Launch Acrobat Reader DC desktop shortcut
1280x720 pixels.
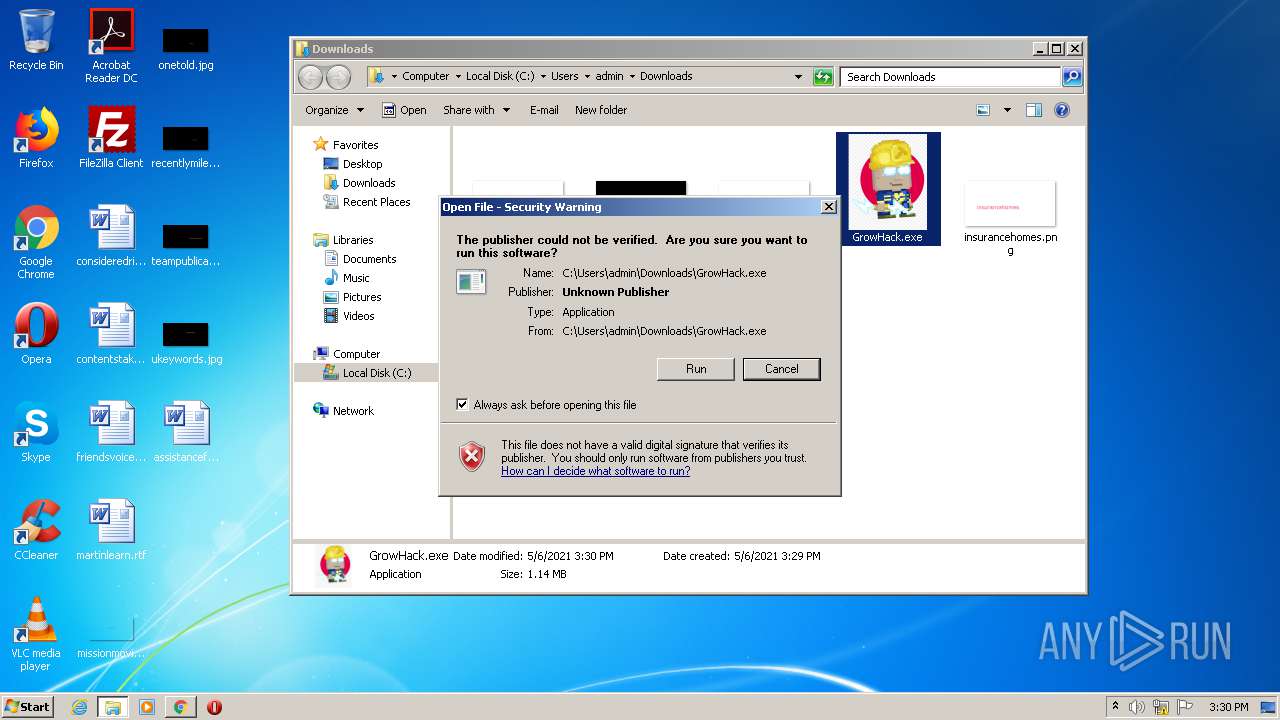111,46
